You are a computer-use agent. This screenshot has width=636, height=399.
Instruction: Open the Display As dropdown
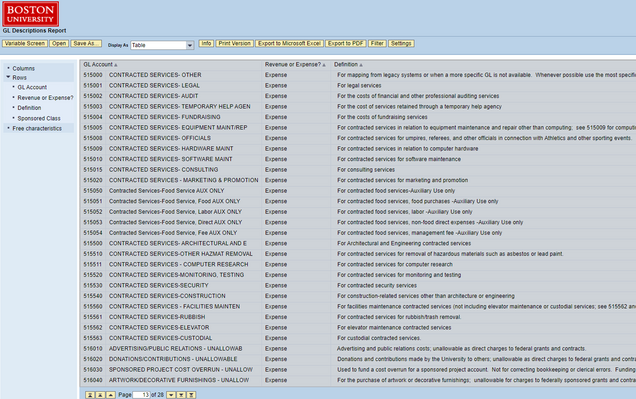pyautogui.click(x=190, y=45)
